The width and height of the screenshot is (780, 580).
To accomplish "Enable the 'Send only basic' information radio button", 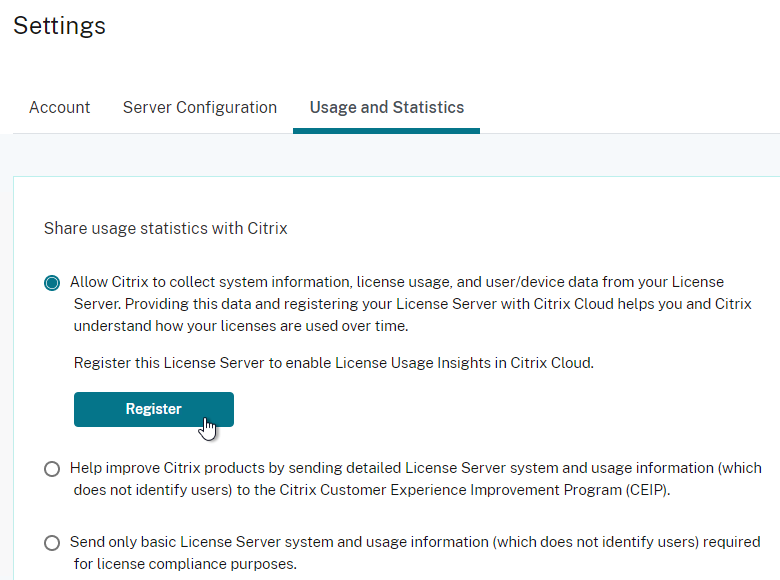I will click(52, 543).
